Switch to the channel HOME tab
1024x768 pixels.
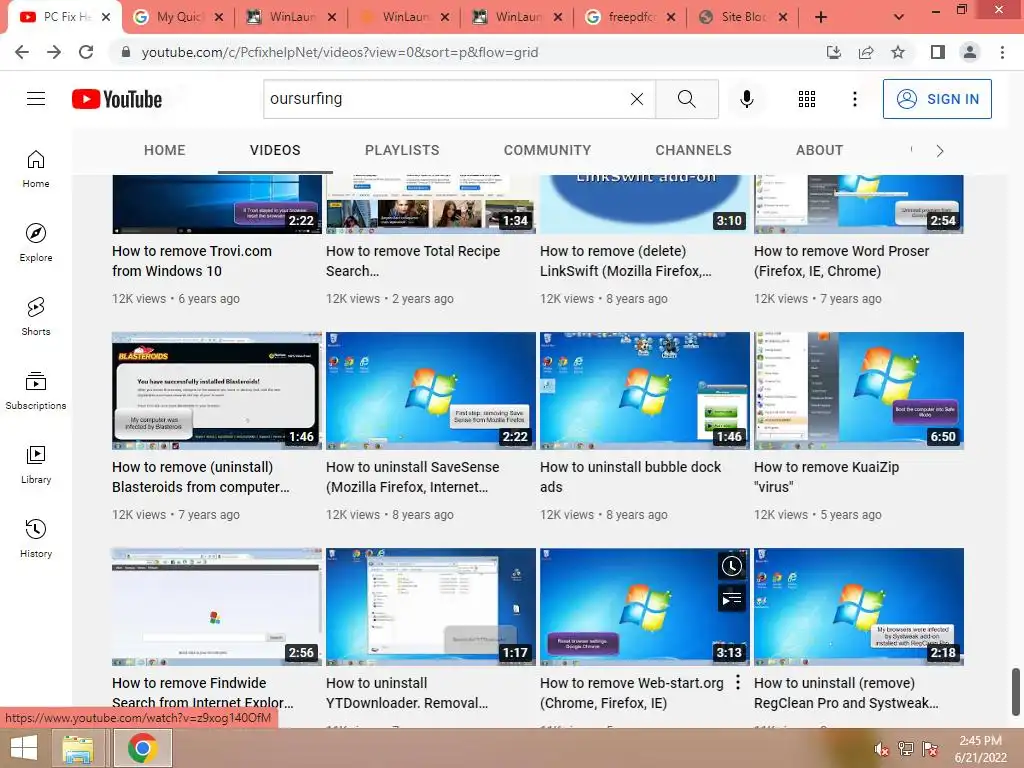click(165, 150)
